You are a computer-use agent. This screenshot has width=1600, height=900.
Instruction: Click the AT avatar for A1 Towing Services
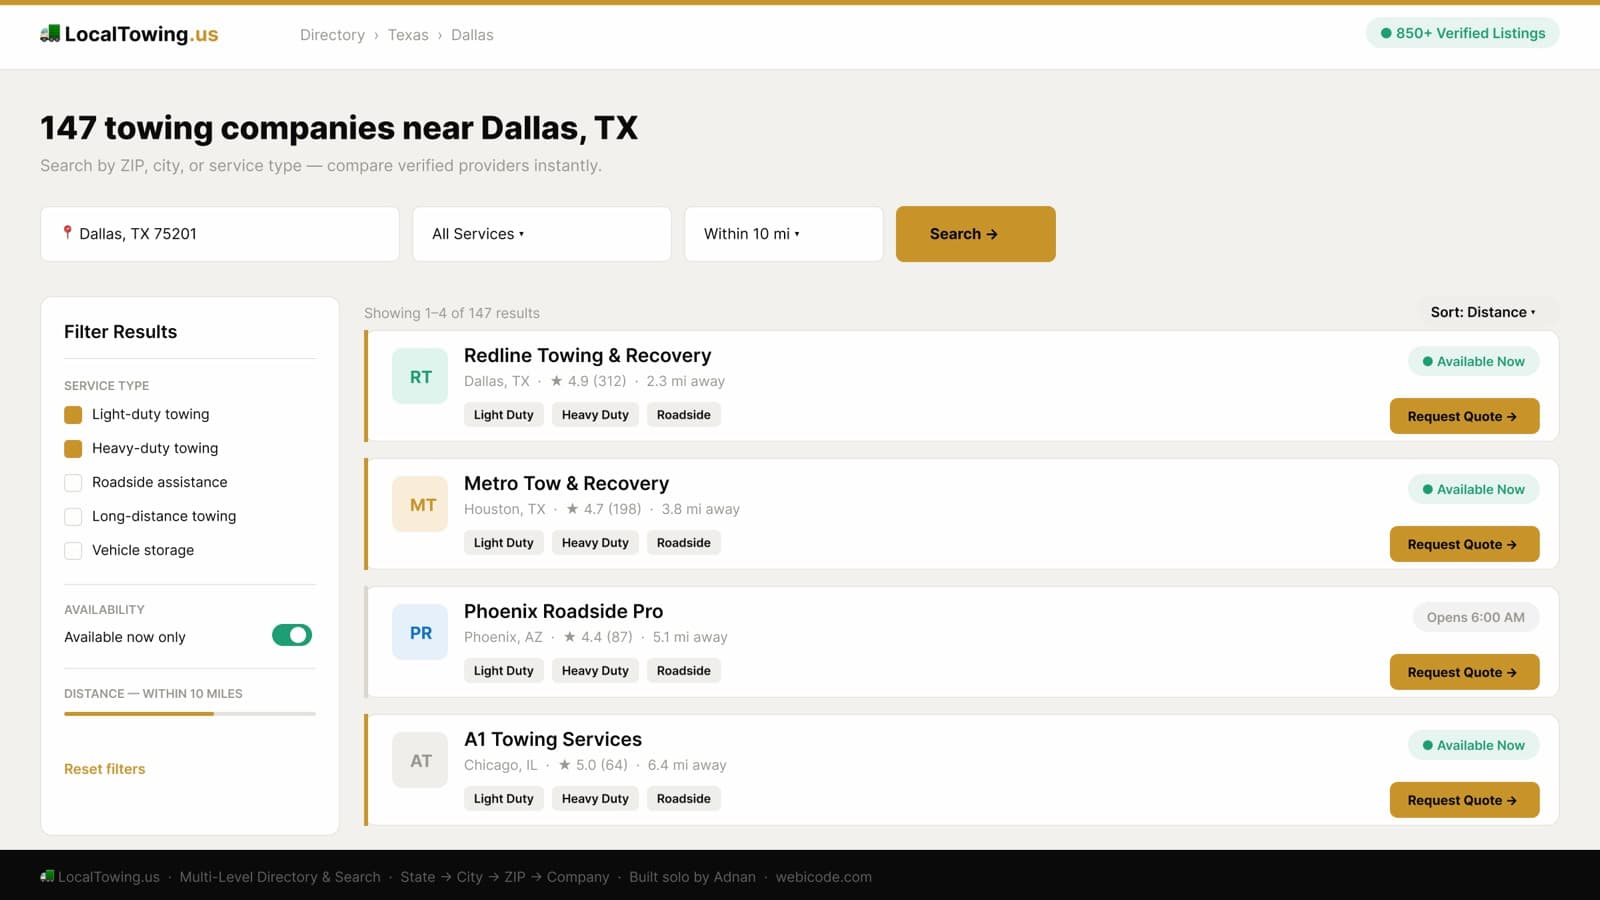[420, 761]
